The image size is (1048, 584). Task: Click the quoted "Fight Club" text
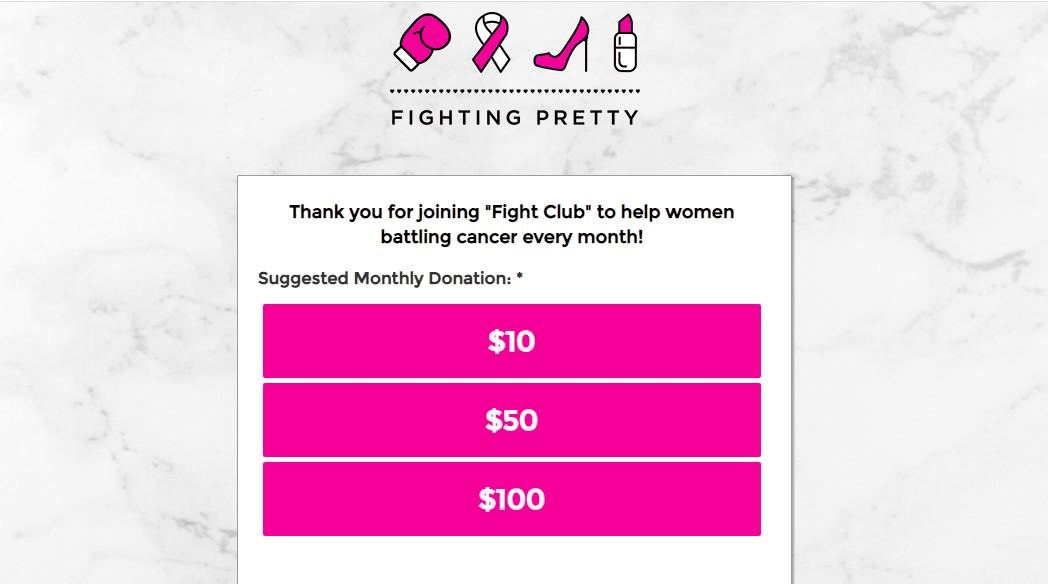pos(538,212)
